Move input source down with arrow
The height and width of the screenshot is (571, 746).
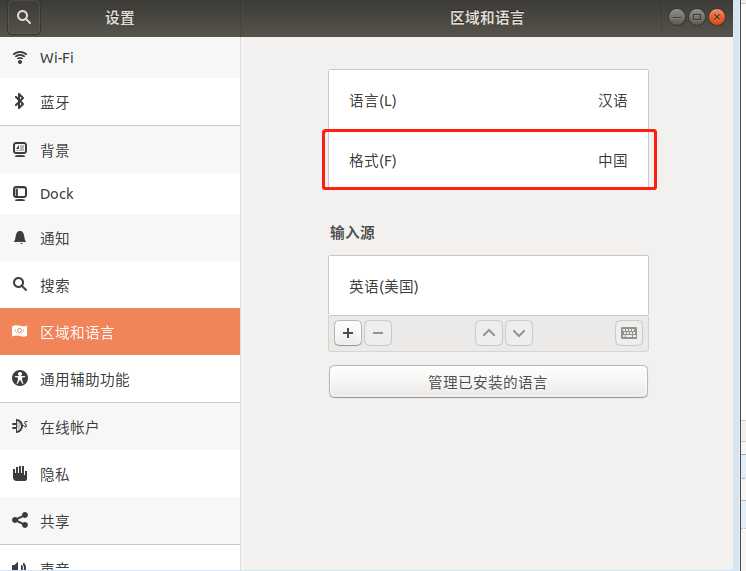click(x=519, y=333)
